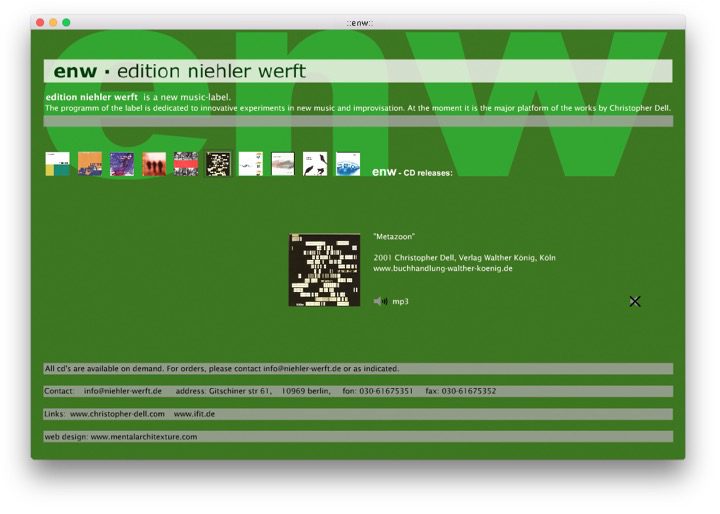Open the white cover with grey smudge
This screenshot has height=514, width=720.
click(x=283, y=164)
